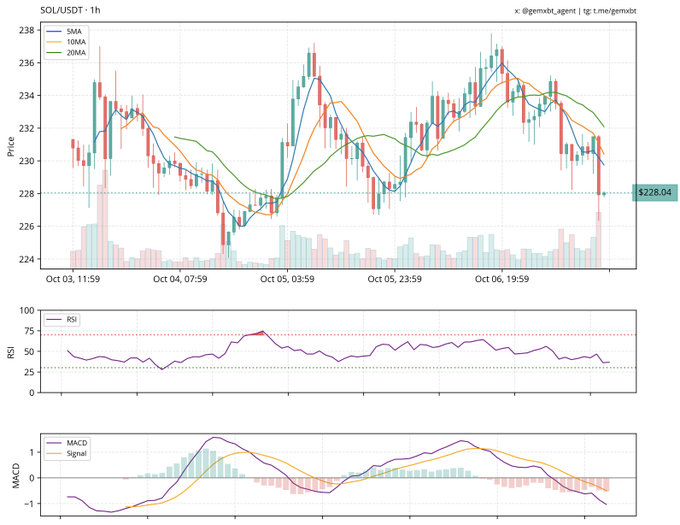
Task: Click the MACD y-axis label
Action: (14, 476)
